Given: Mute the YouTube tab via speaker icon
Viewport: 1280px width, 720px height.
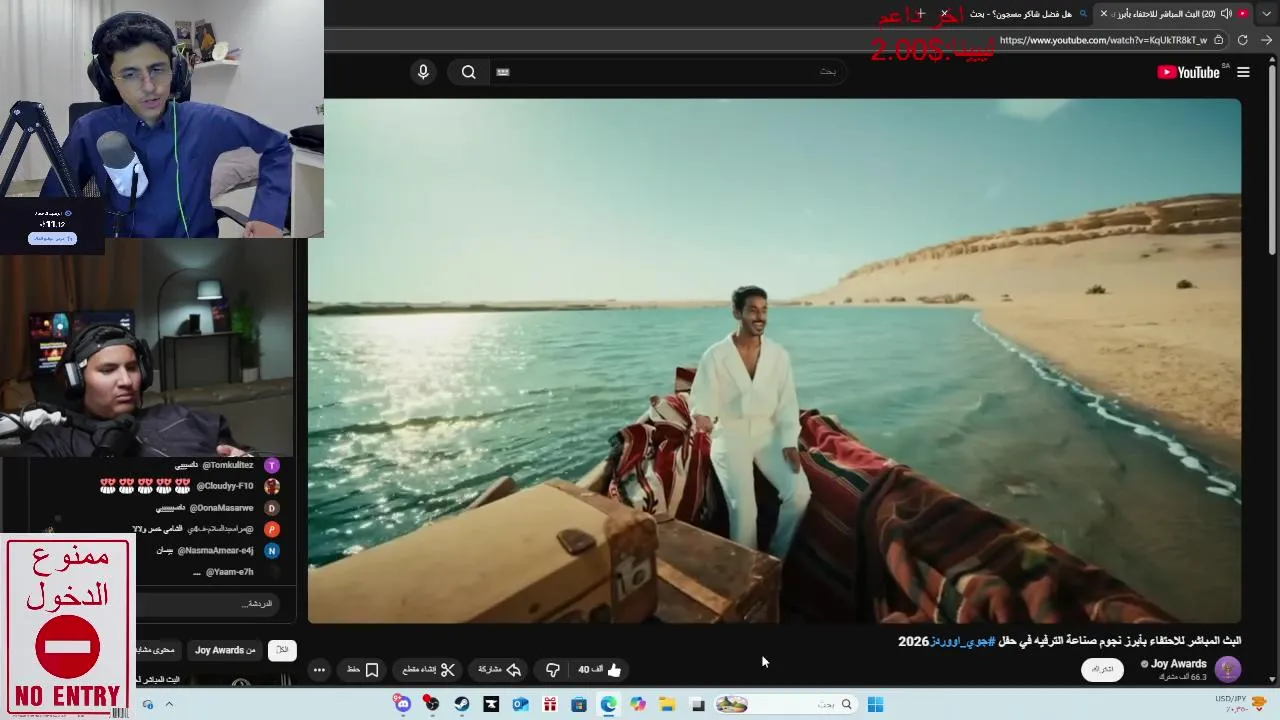Looking at the screenshot, I should coord(1226,14).
